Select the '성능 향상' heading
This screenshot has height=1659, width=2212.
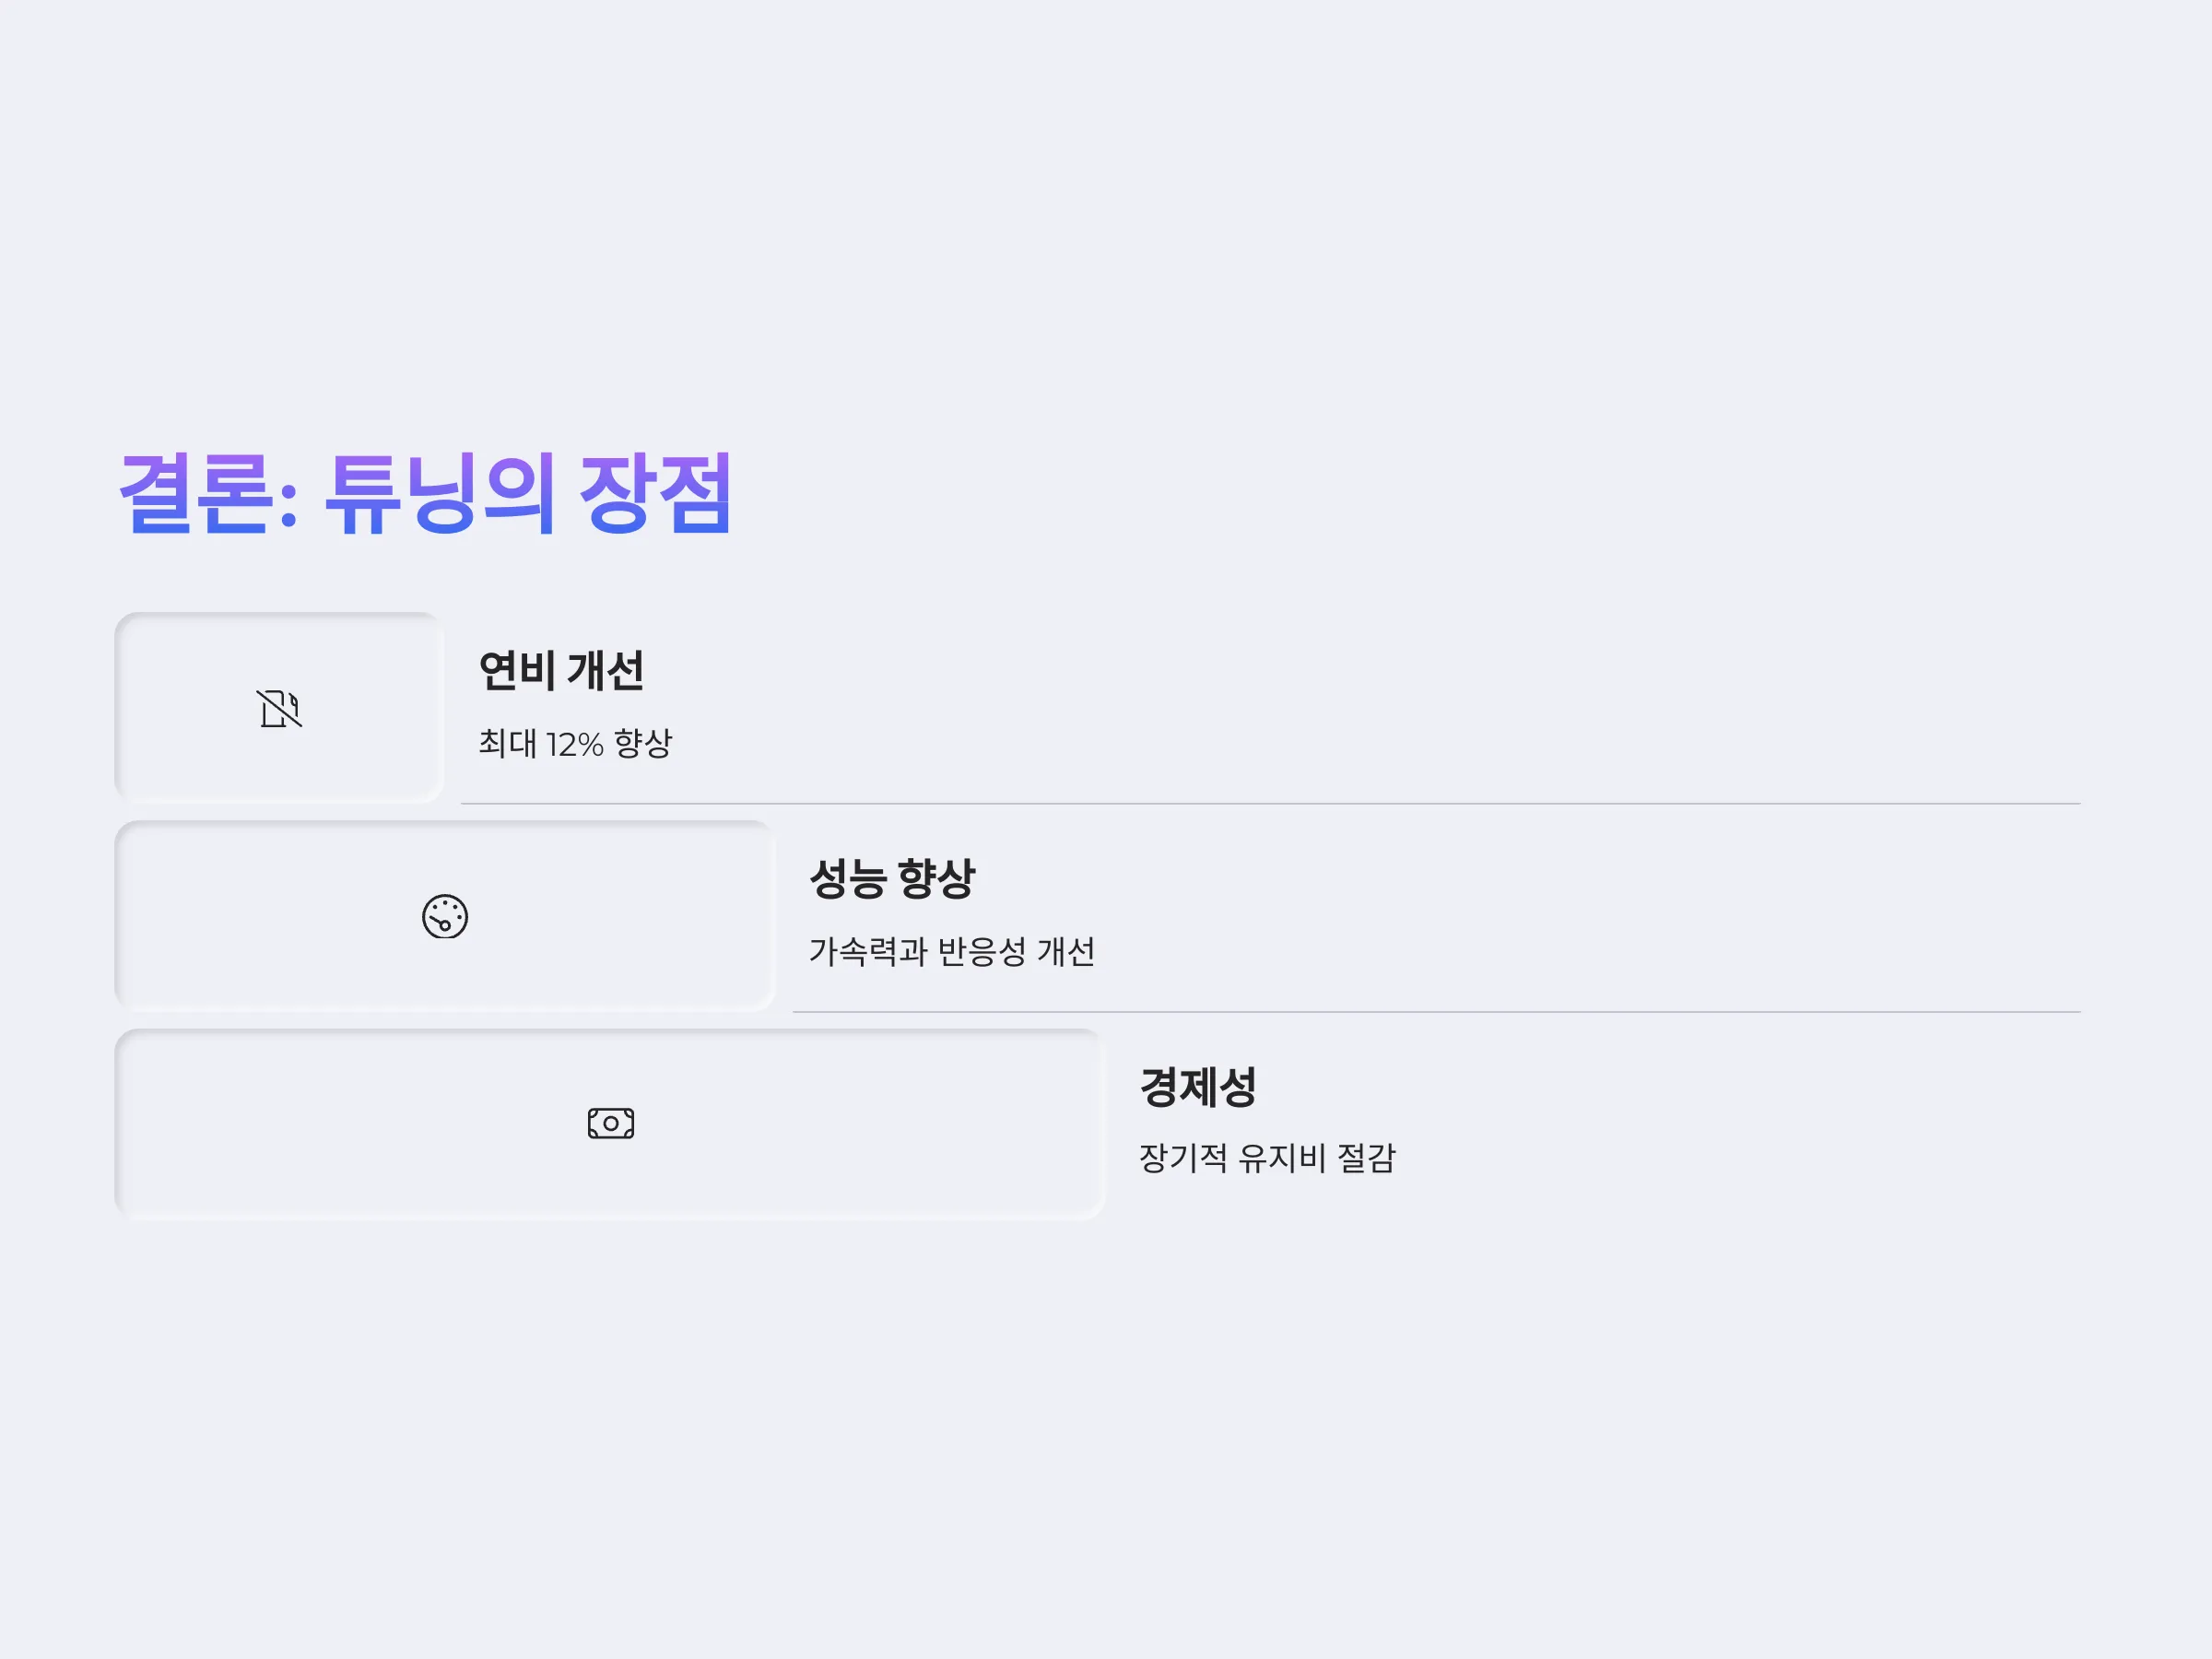coord(892,878)
